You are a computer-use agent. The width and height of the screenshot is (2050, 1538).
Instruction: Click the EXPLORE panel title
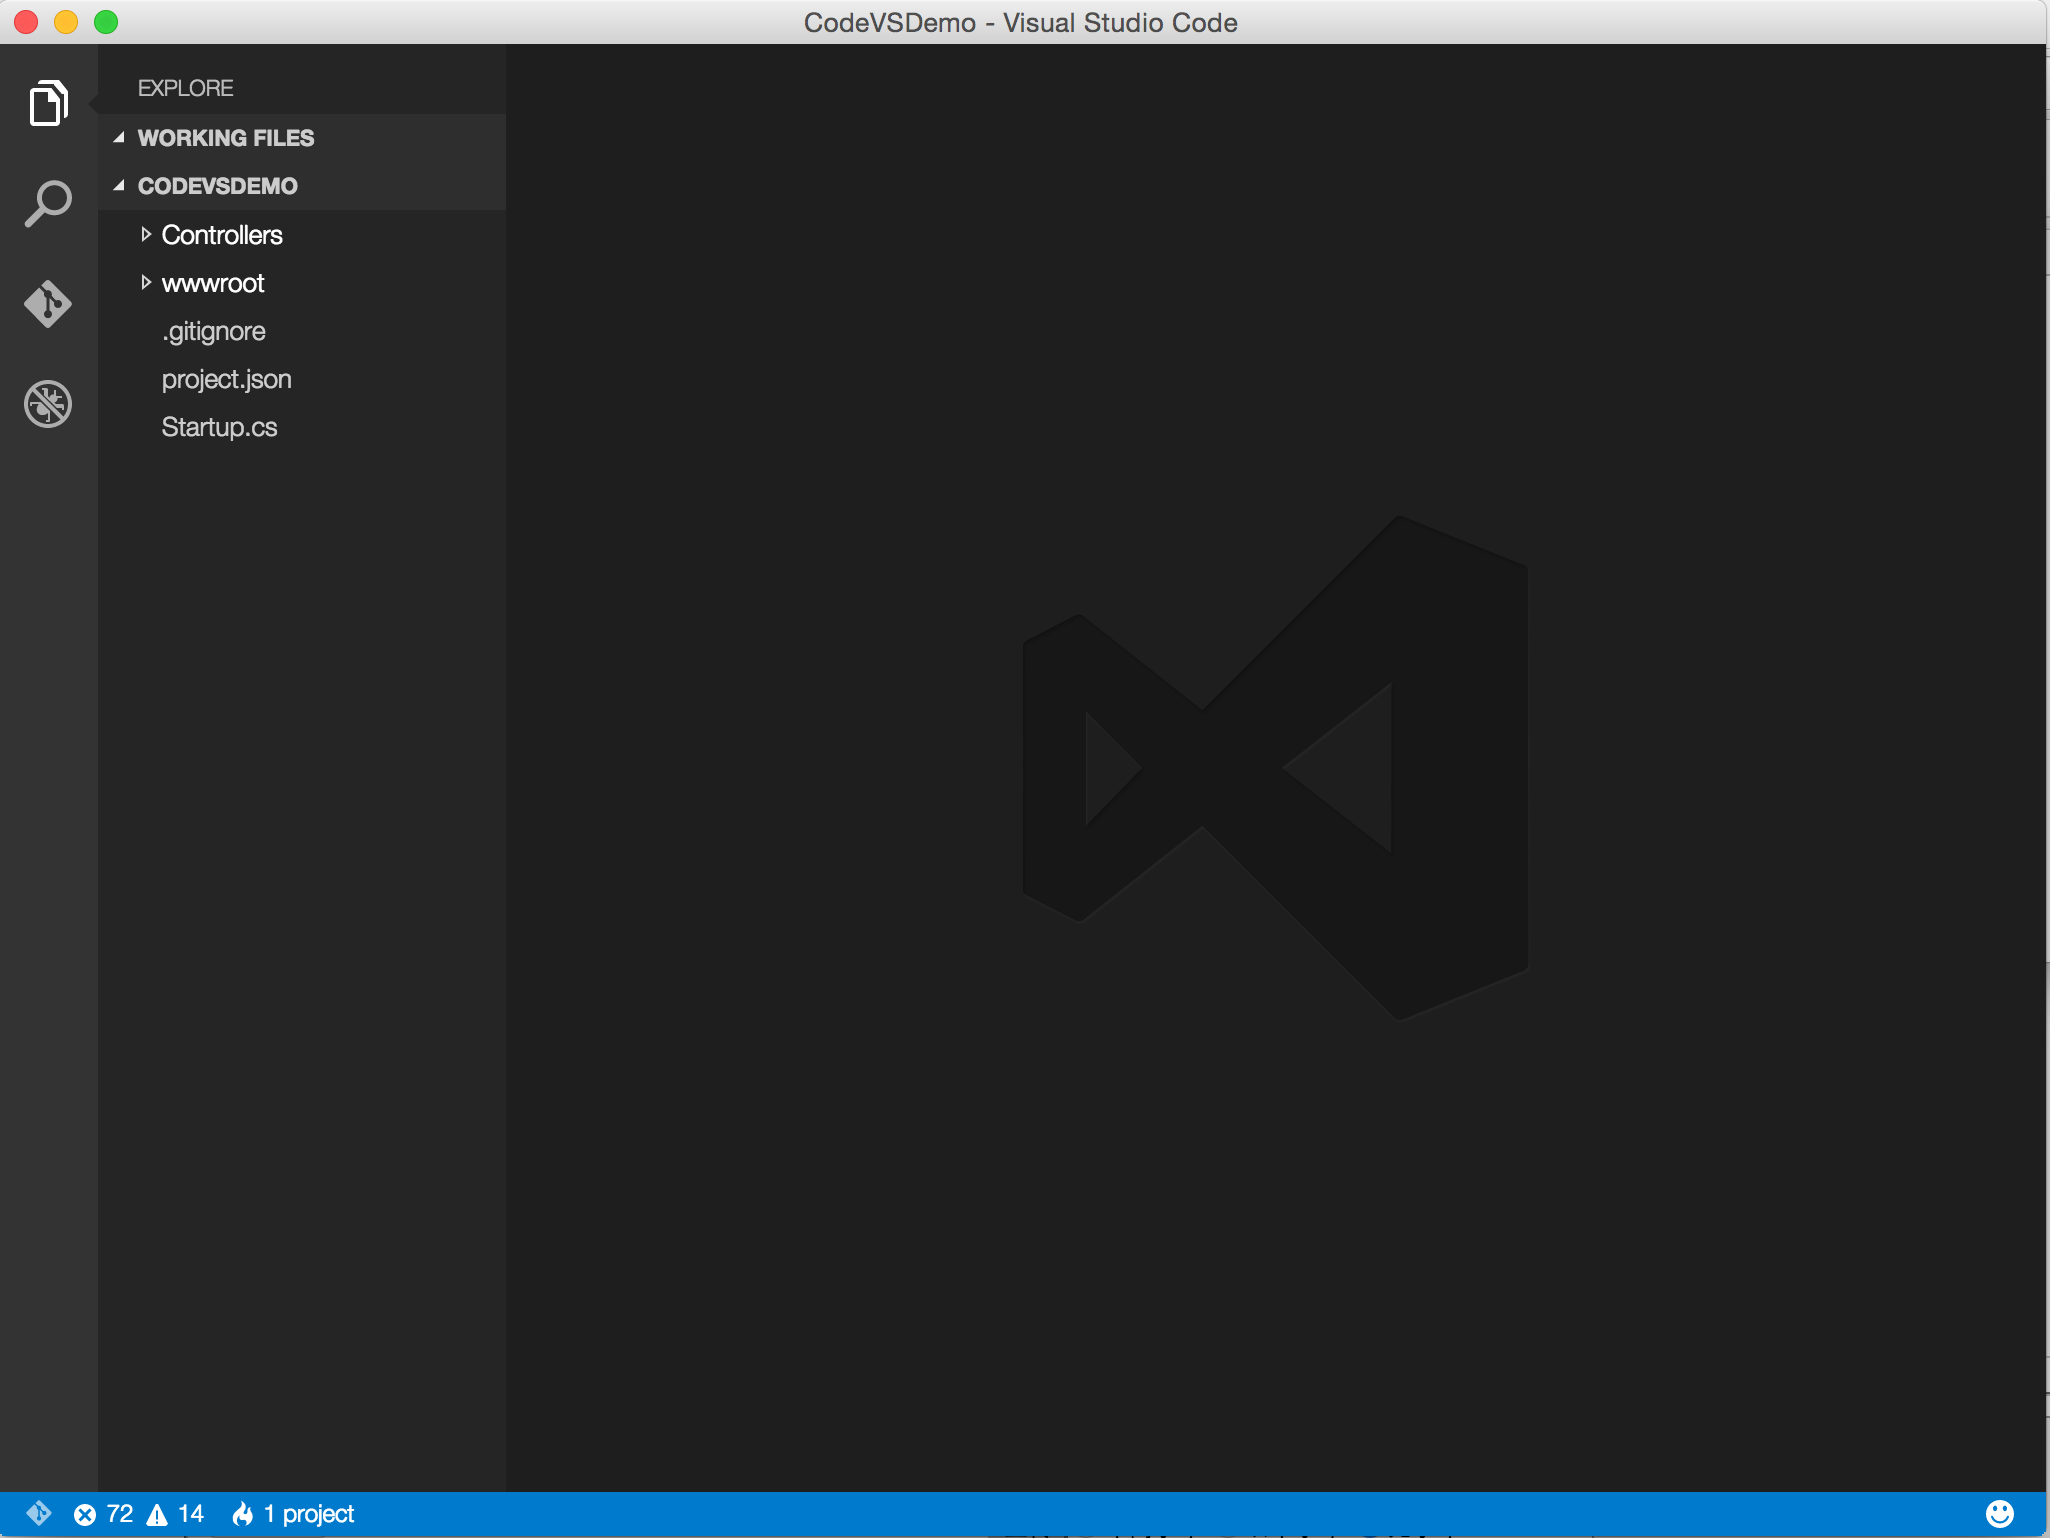pyautogui.click(x=186, y=88)
